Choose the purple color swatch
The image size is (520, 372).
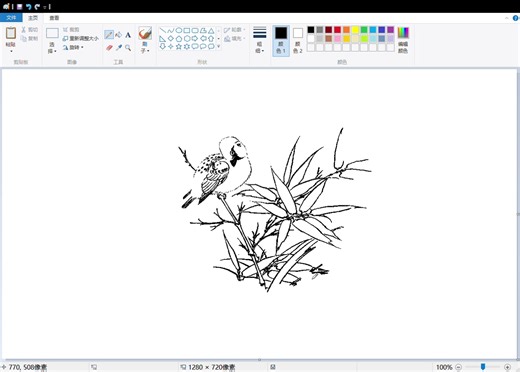click(x=391, y=30)
